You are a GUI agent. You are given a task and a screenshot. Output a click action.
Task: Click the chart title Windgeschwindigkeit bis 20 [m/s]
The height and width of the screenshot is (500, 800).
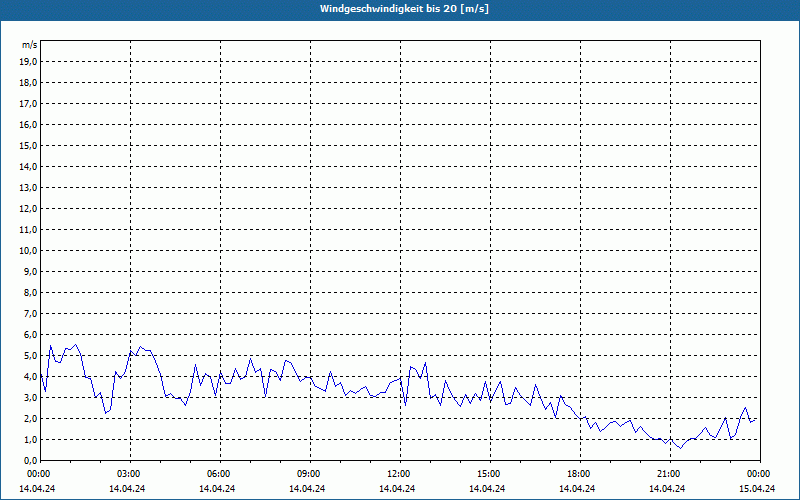click(x=404, y=9)
